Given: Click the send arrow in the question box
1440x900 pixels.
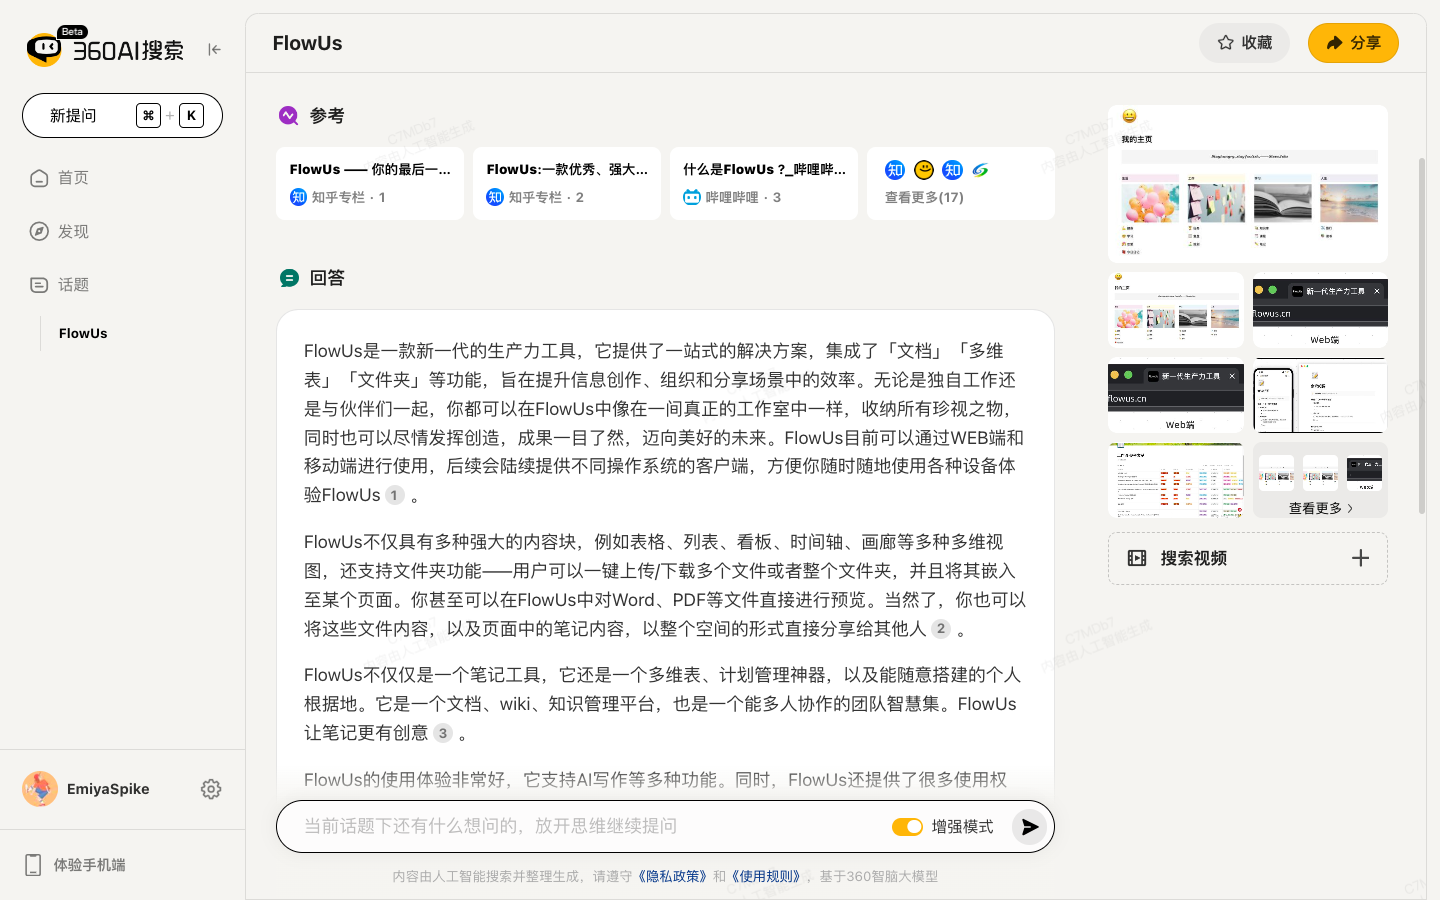Looking at the screenshot, I should tap(1029, 827).
